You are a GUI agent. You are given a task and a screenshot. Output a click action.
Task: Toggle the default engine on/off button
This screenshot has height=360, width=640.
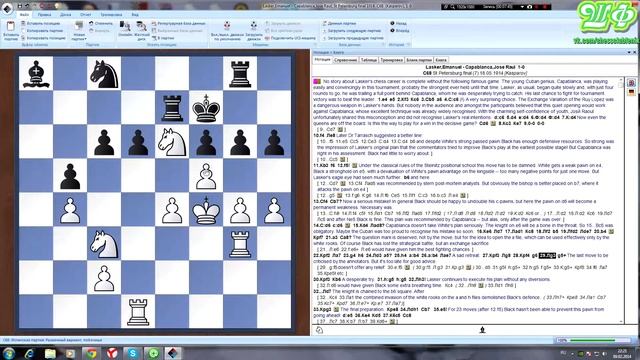click(x=227, y=31)
